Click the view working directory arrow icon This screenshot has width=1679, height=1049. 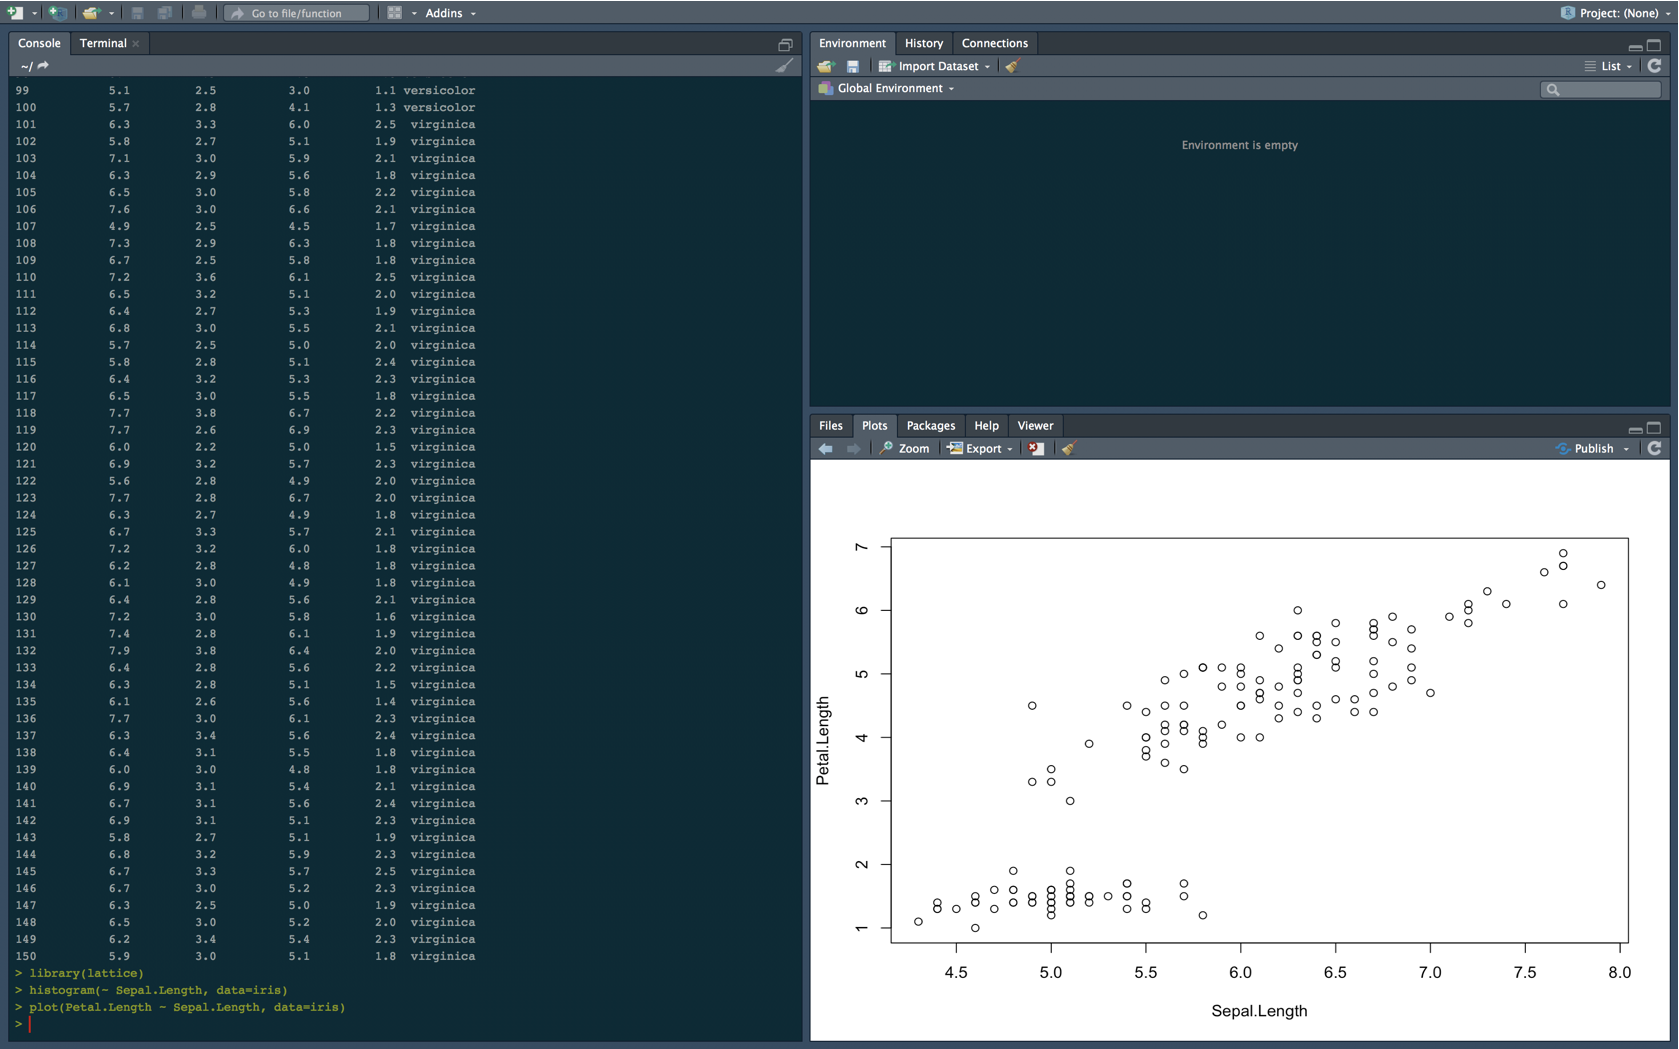click(x=43, y=66)
